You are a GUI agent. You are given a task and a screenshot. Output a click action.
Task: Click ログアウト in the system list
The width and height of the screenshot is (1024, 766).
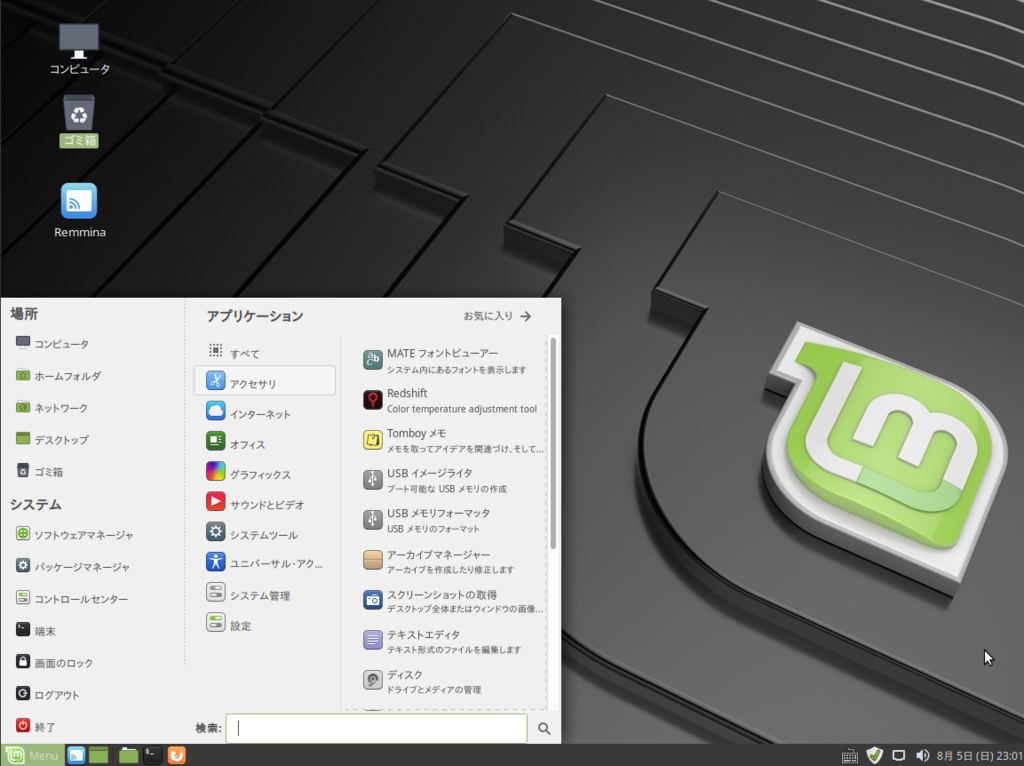click(47, 694)
